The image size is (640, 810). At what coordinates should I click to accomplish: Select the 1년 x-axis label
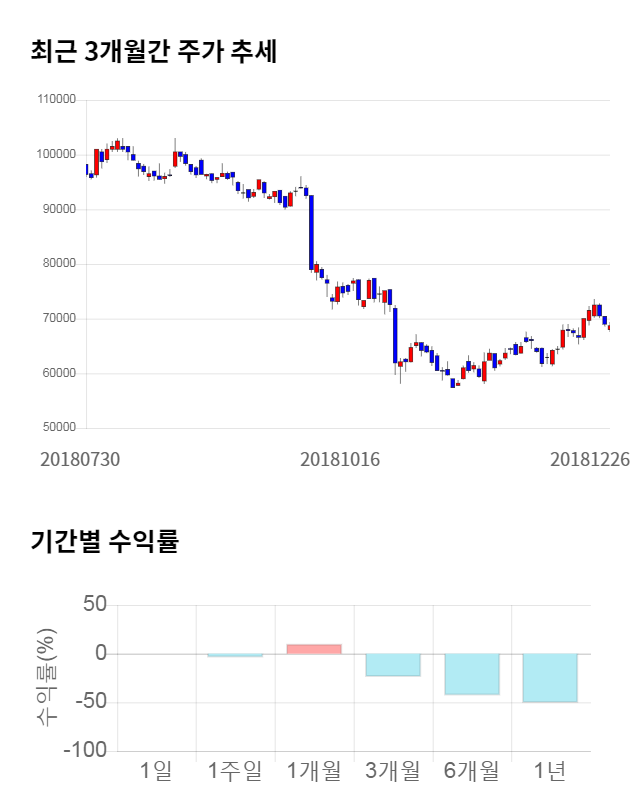coord(550,771)
